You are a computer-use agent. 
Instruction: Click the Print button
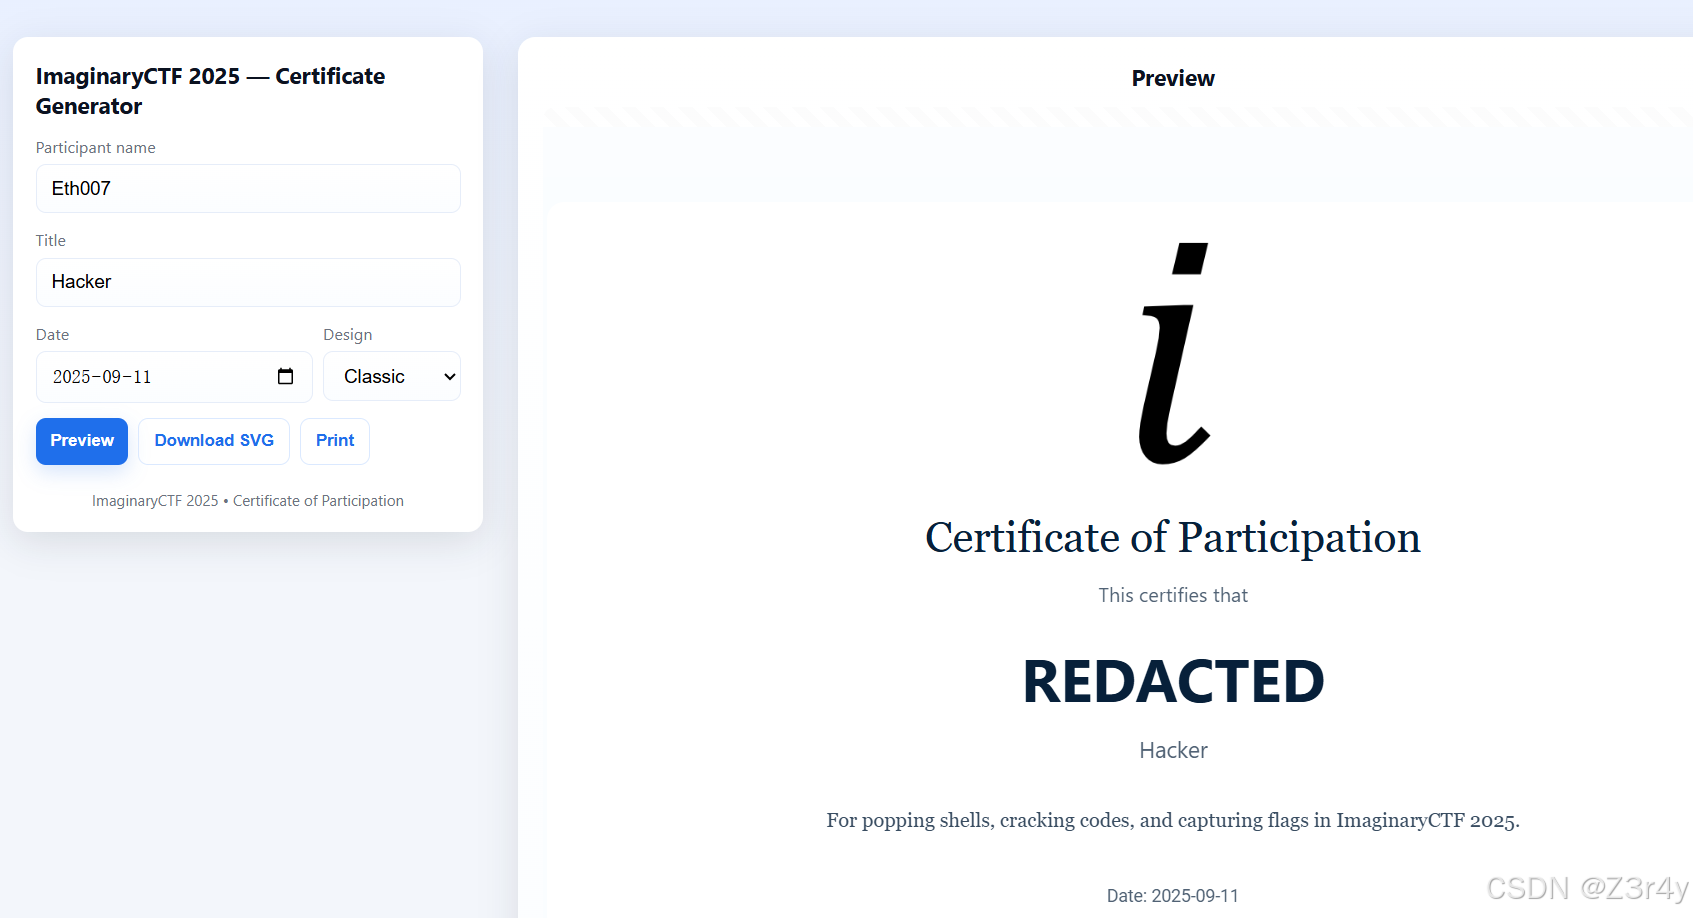coord(335,441)
